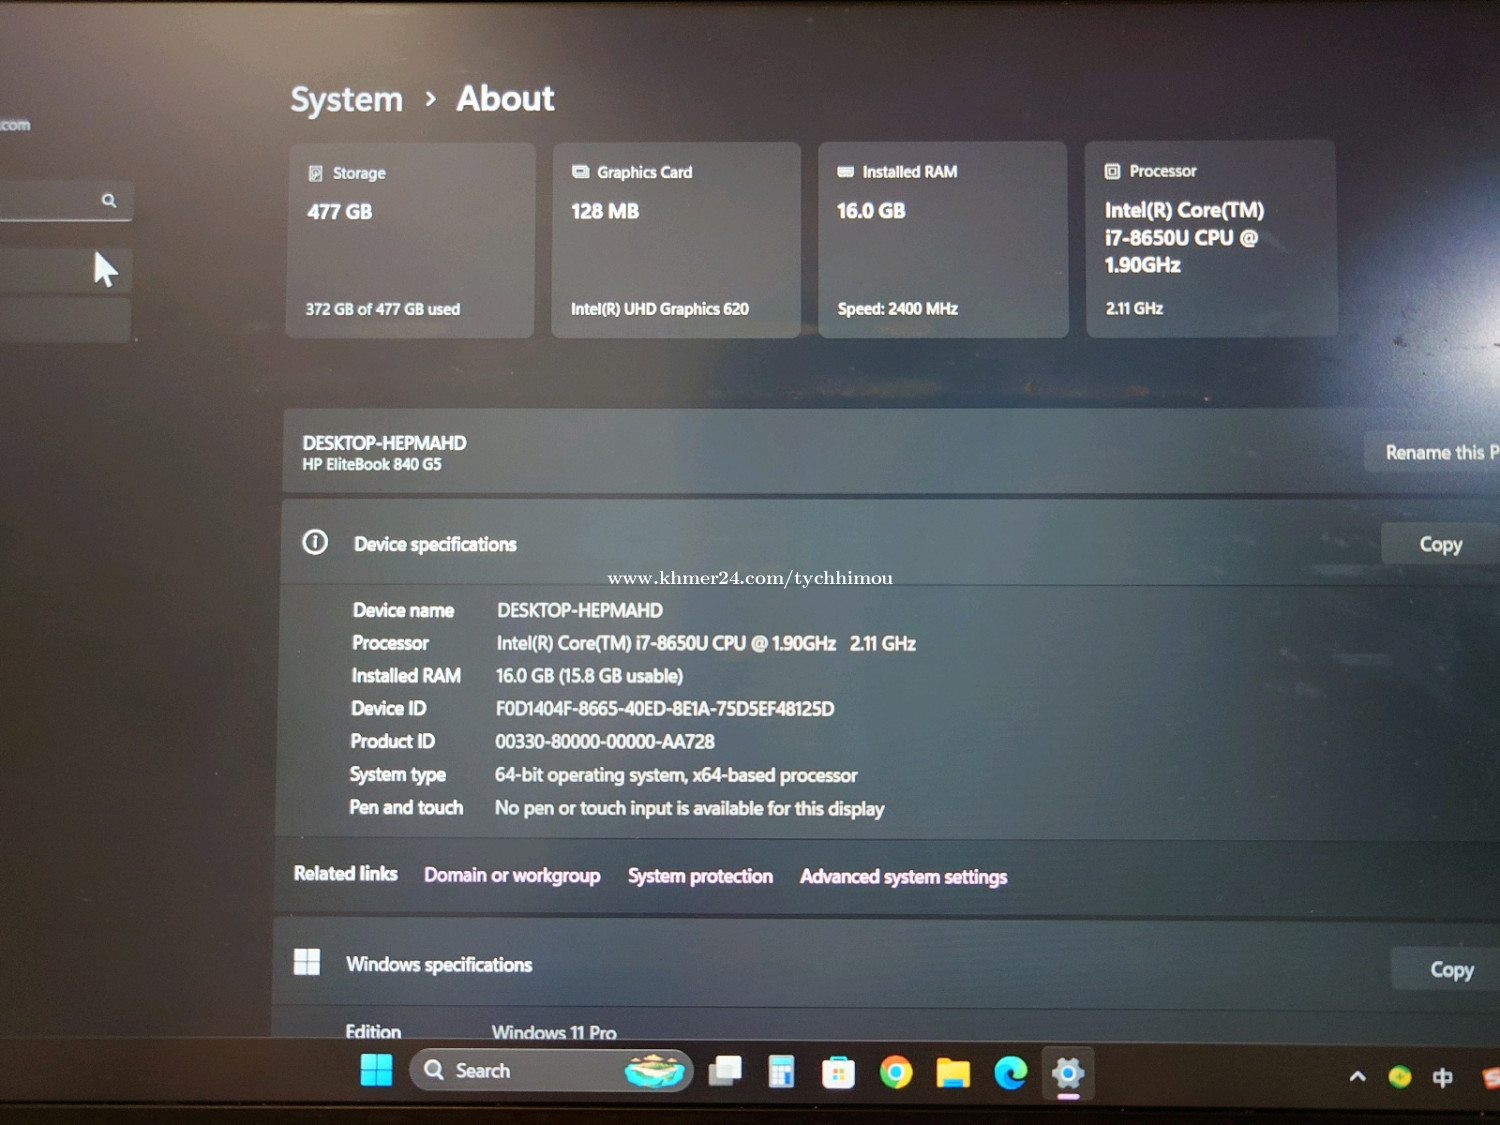Click the Storage card icon

[x=315, y=173]
